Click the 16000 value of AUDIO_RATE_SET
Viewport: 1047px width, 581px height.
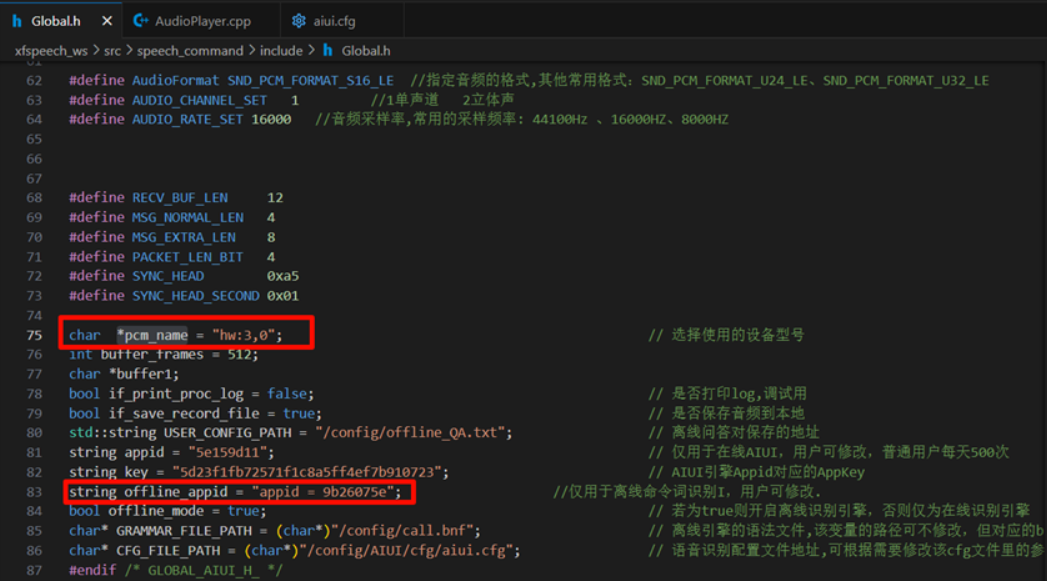(271, 119)
